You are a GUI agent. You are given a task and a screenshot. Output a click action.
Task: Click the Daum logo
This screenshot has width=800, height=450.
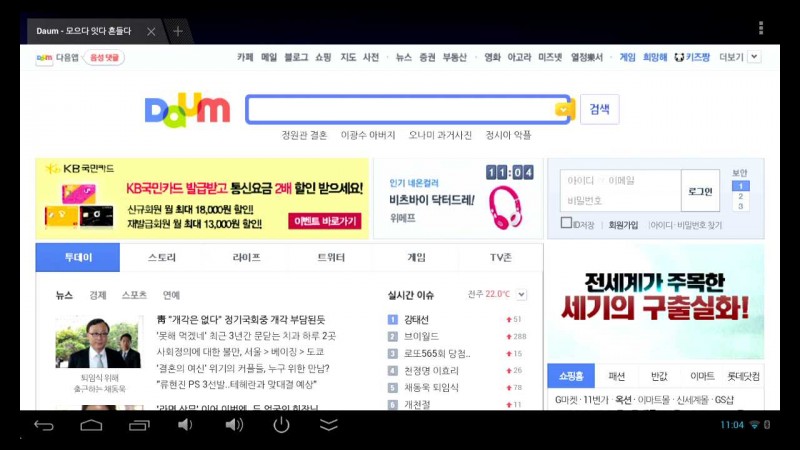tap(187, 110)
